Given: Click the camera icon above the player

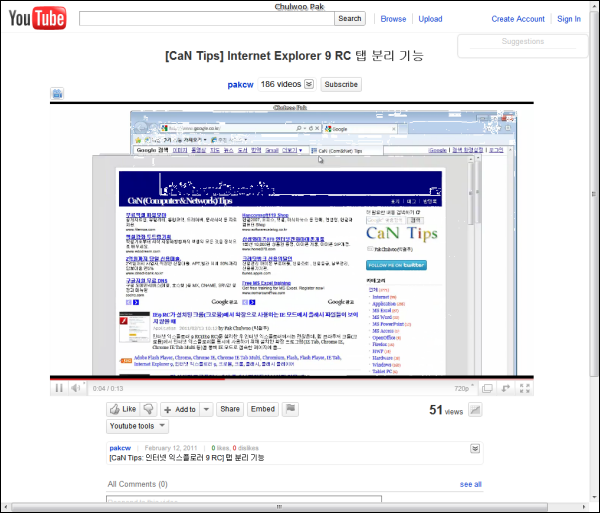Looking at the screenshot, I should point(57,93).
